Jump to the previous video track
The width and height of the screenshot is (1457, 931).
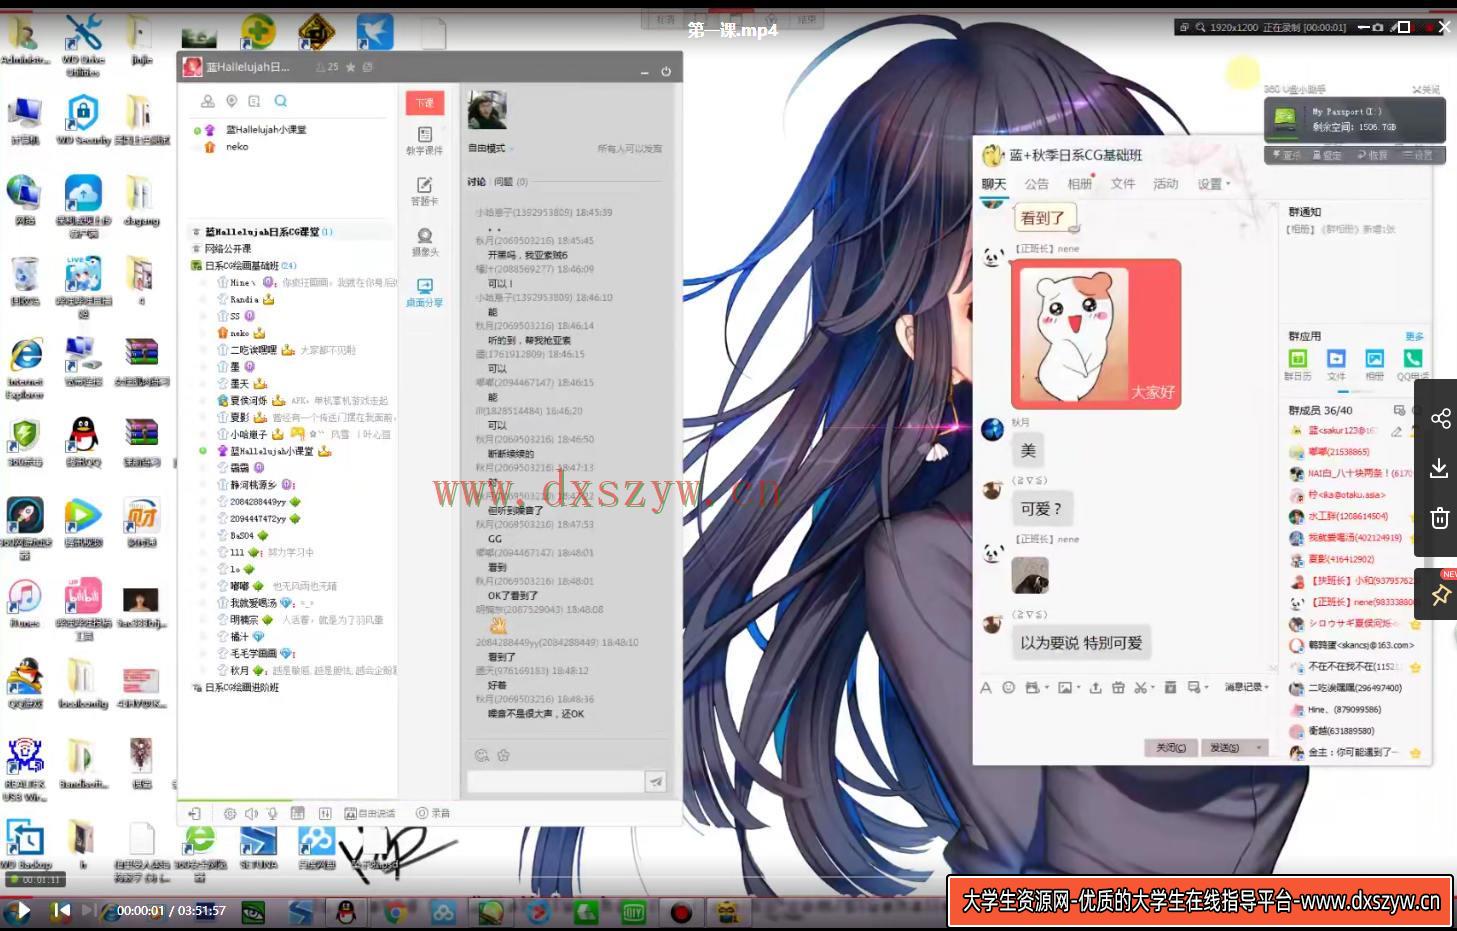point(61,910)
